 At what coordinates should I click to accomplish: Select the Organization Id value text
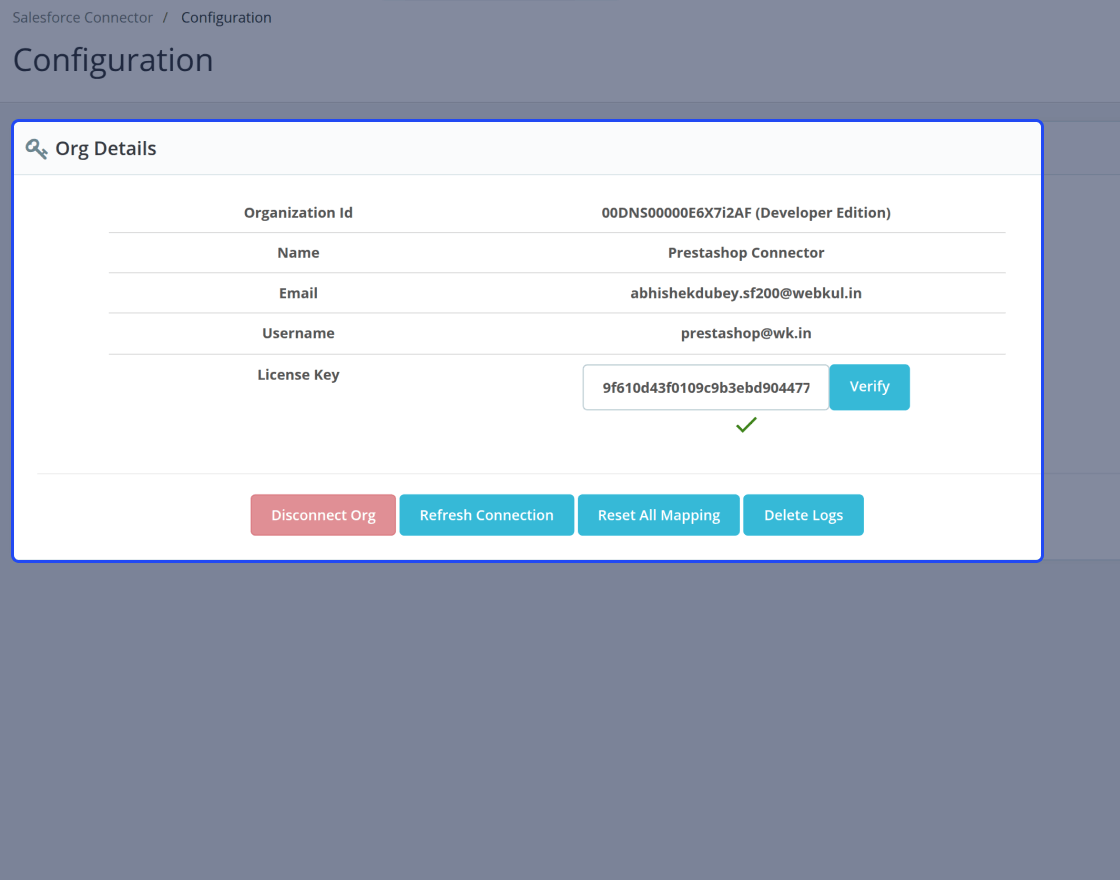[x=746, y=213]
